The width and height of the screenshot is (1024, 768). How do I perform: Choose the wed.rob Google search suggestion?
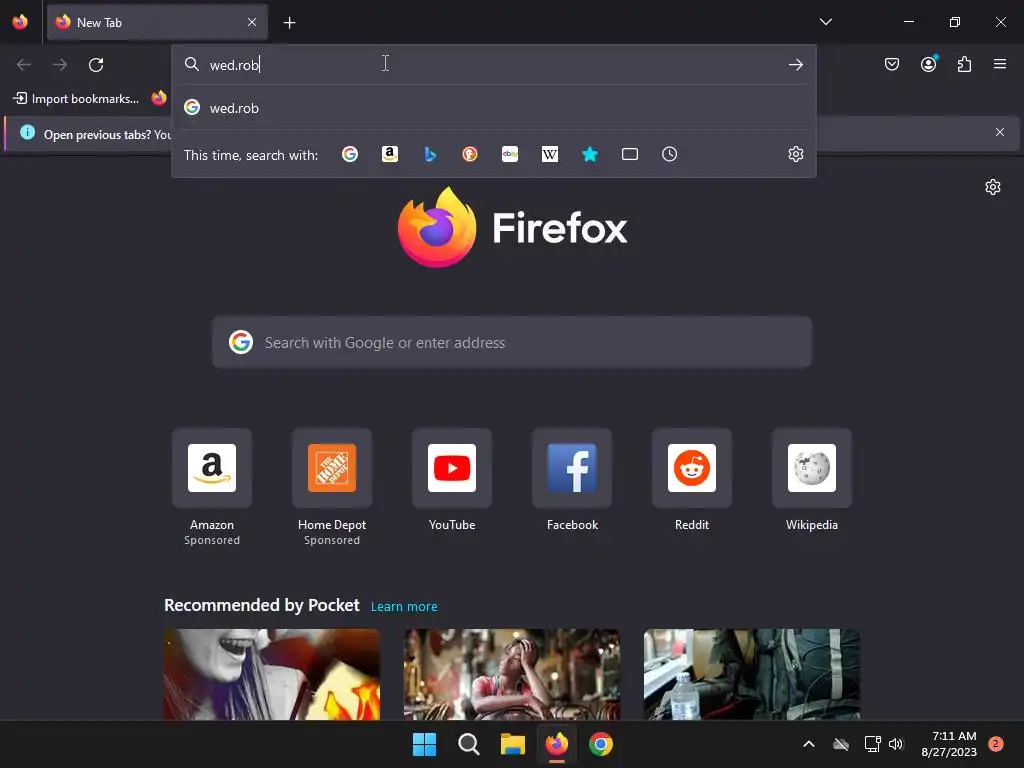[x=494, y=108]
